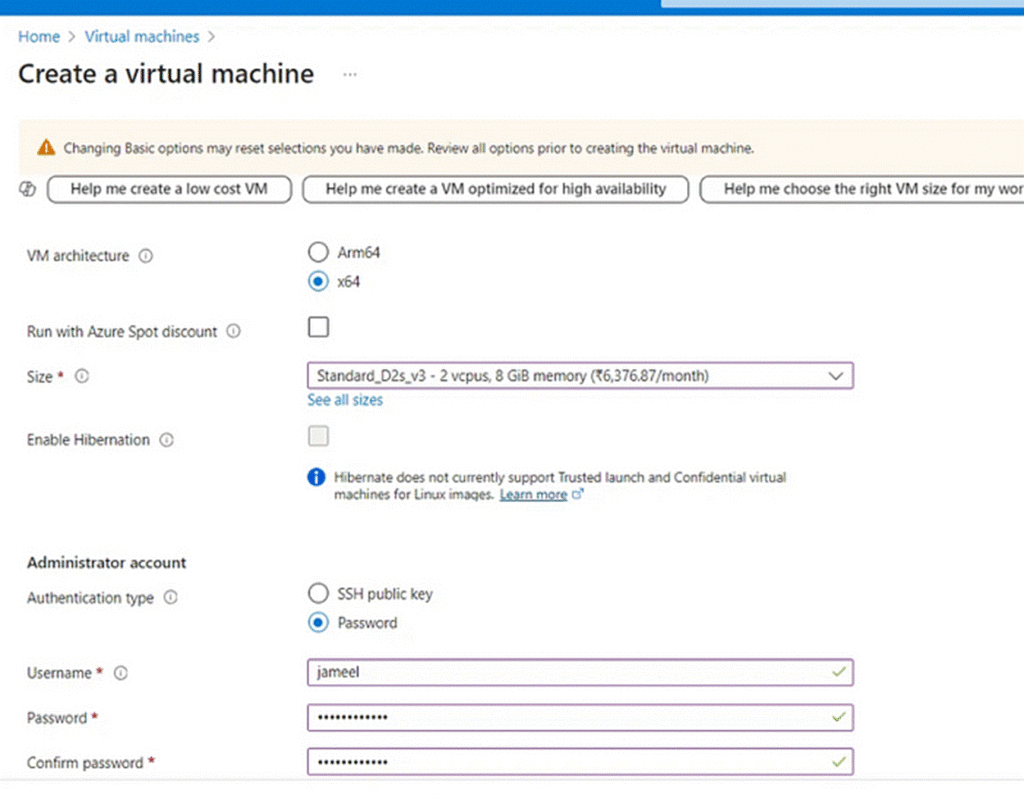Click the info icon next to Username

[x=121, y=673]
